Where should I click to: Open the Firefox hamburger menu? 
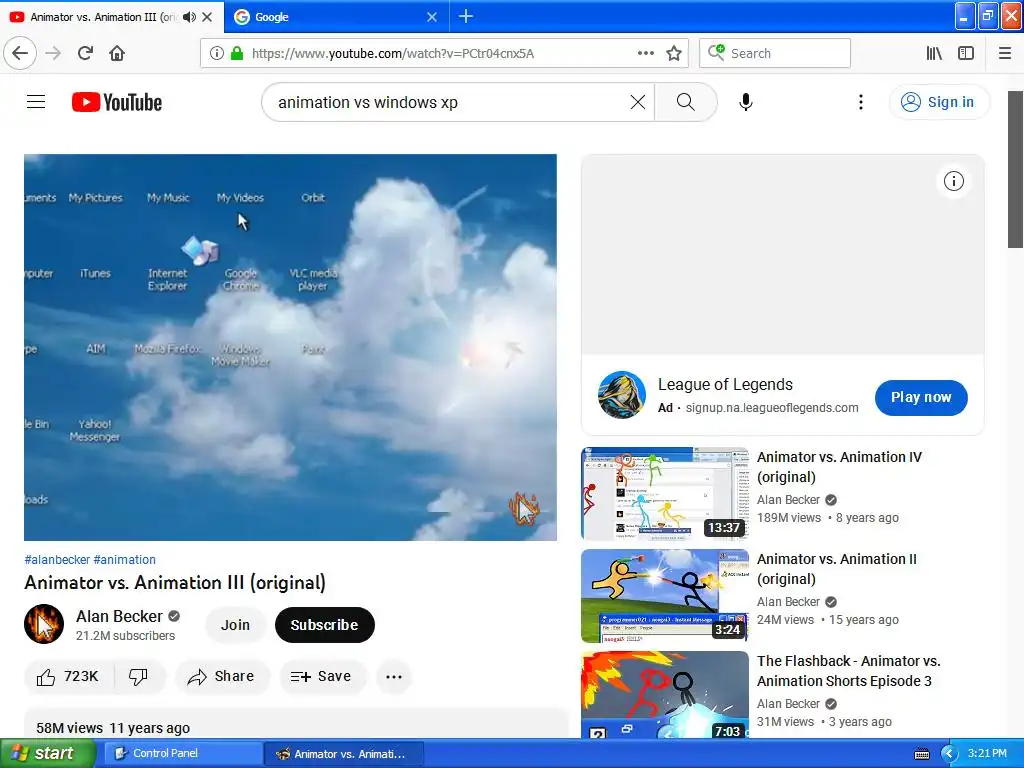[1005, 53]
